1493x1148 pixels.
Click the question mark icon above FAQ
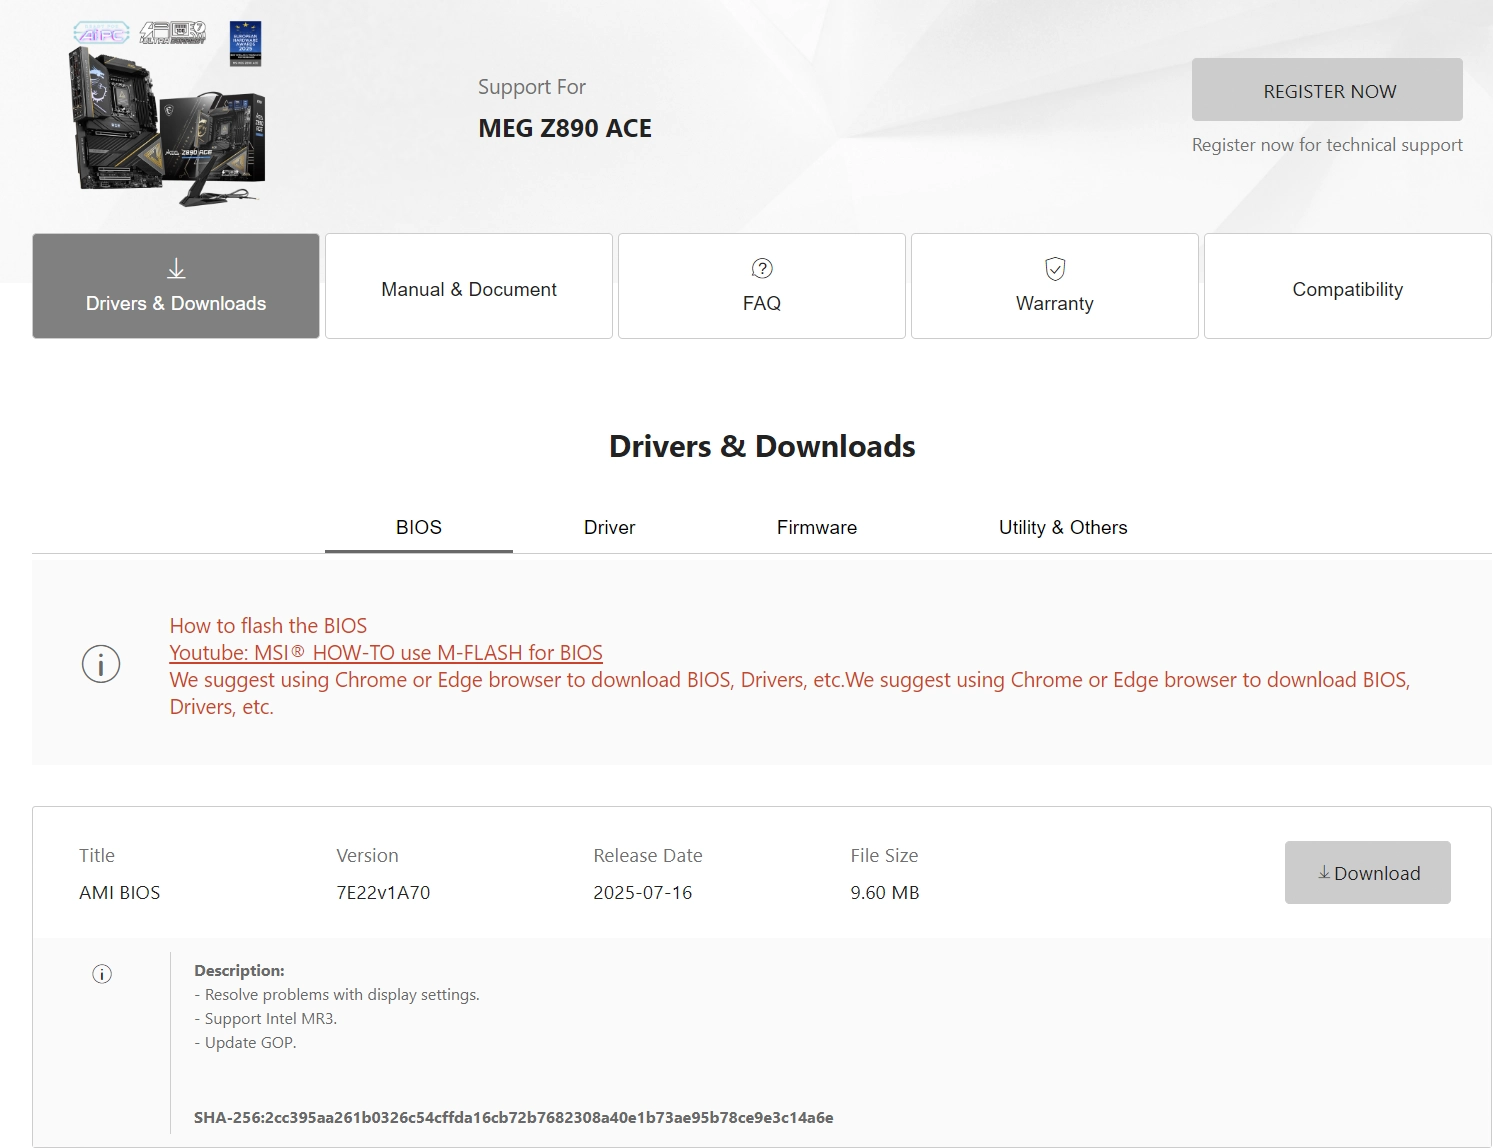click(x=761, y=268)
